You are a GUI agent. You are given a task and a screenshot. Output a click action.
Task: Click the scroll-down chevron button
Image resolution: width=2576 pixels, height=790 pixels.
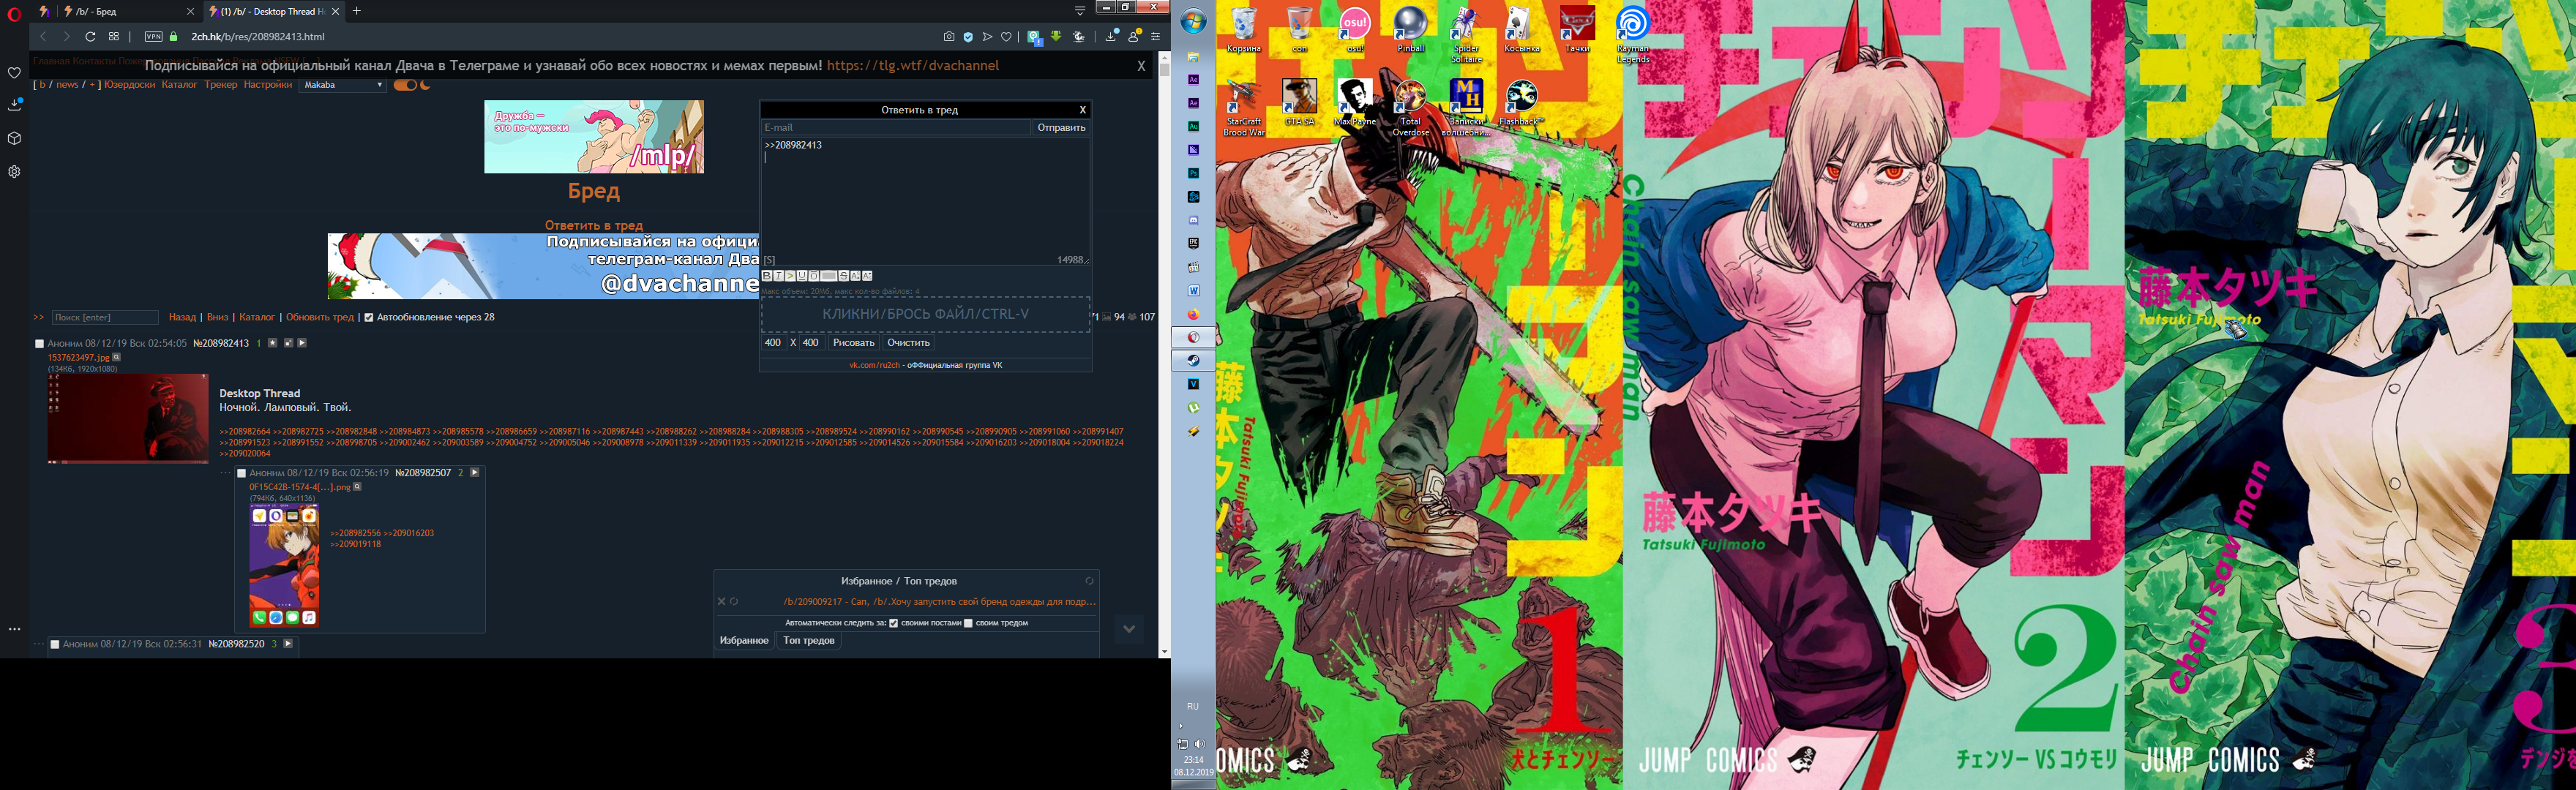(1129, 629)
